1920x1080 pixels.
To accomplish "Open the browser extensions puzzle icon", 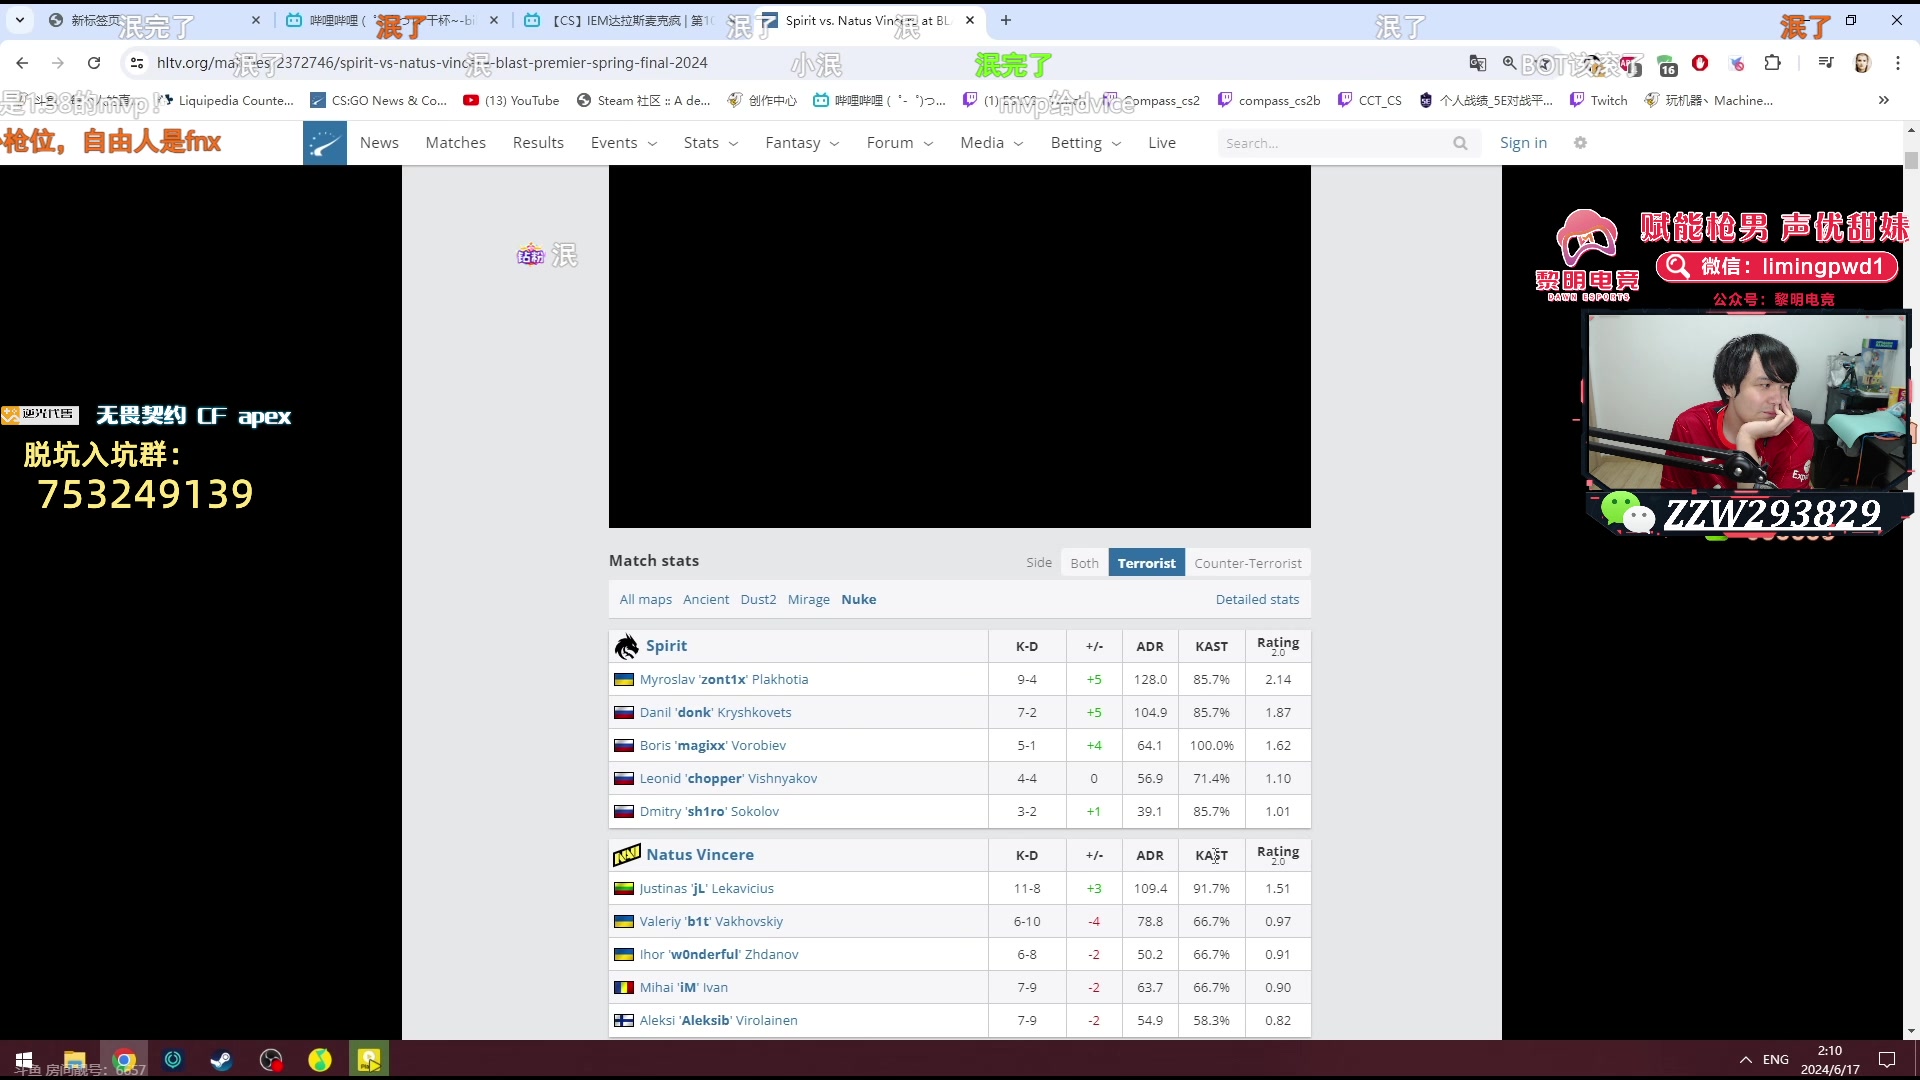I will pyautogui.click(x=1773, y=63).
